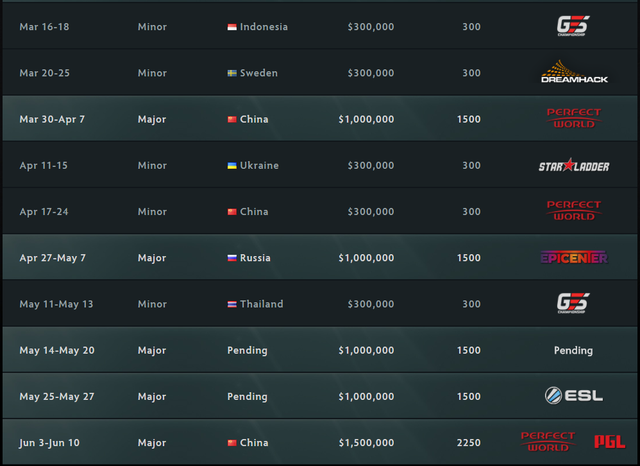Click the ESL logo
Image resolution: width=640 pixels, height=466 pixels.
pos(573,396)
